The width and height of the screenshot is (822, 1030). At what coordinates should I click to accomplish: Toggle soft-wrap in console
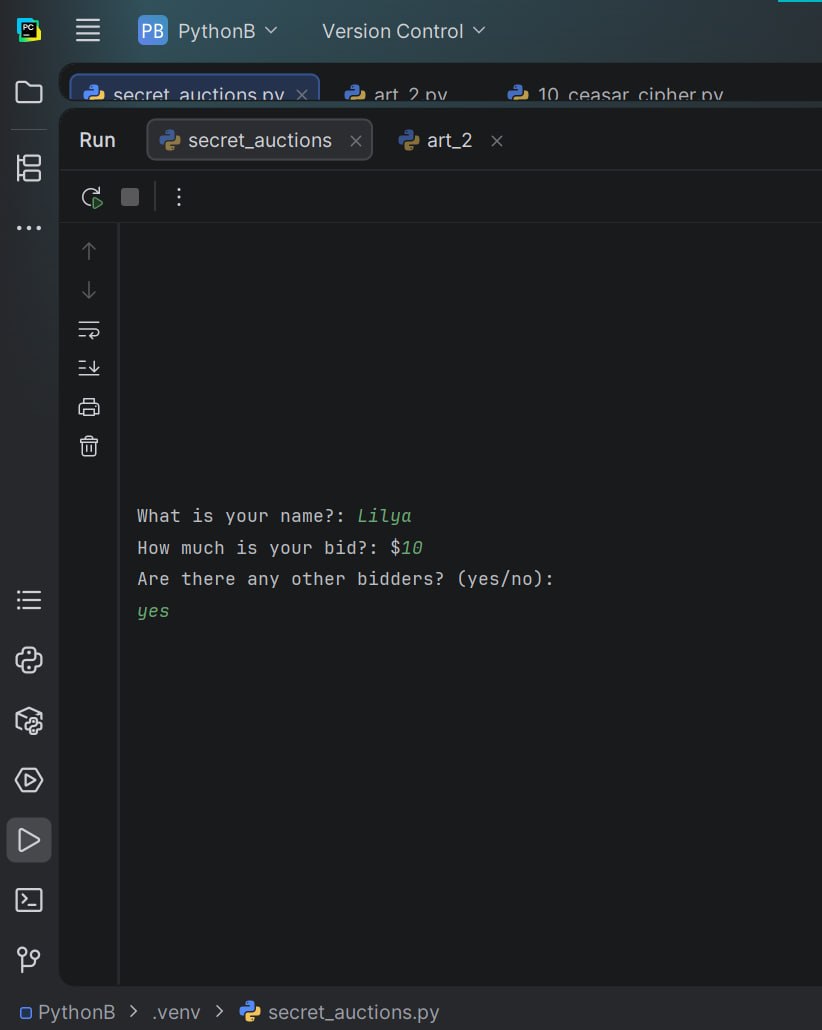(x=89, y=329)
